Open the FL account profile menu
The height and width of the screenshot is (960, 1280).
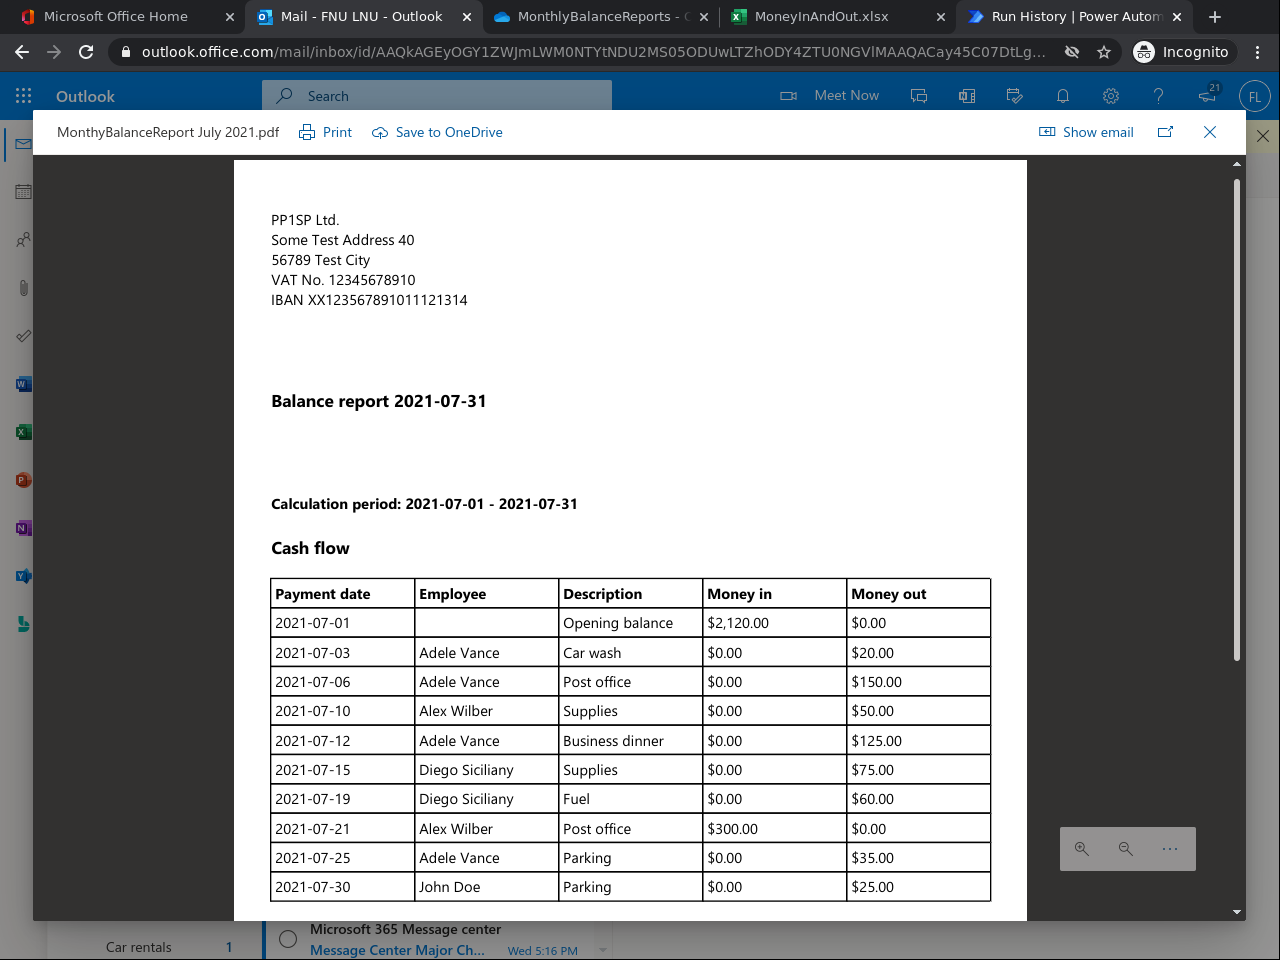[1255, 97]
